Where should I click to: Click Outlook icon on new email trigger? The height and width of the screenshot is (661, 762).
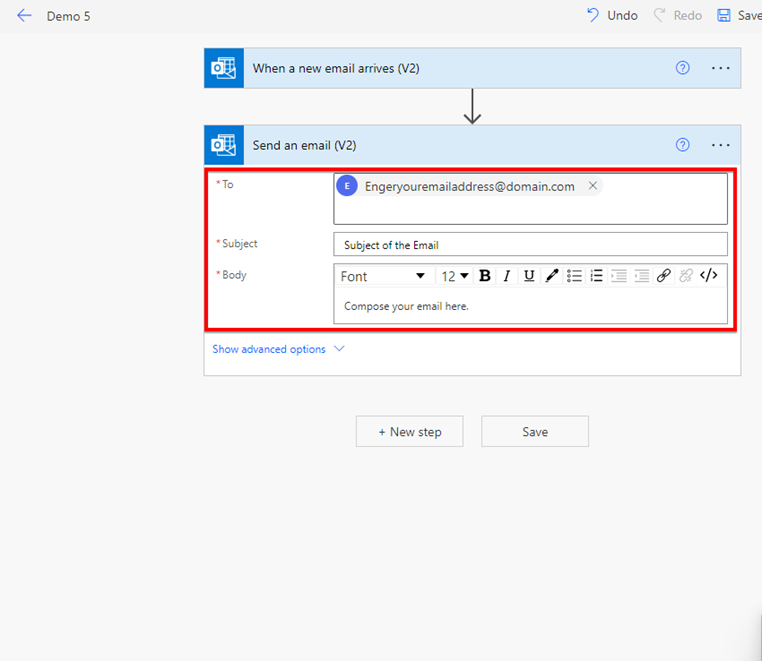coord(224,68)
